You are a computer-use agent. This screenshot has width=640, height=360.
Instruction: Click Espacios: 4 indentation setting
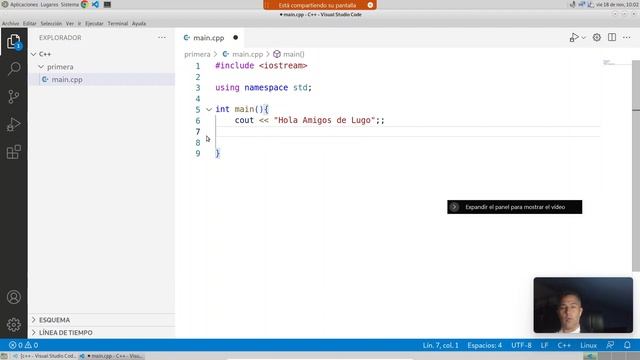coord(484,345)
